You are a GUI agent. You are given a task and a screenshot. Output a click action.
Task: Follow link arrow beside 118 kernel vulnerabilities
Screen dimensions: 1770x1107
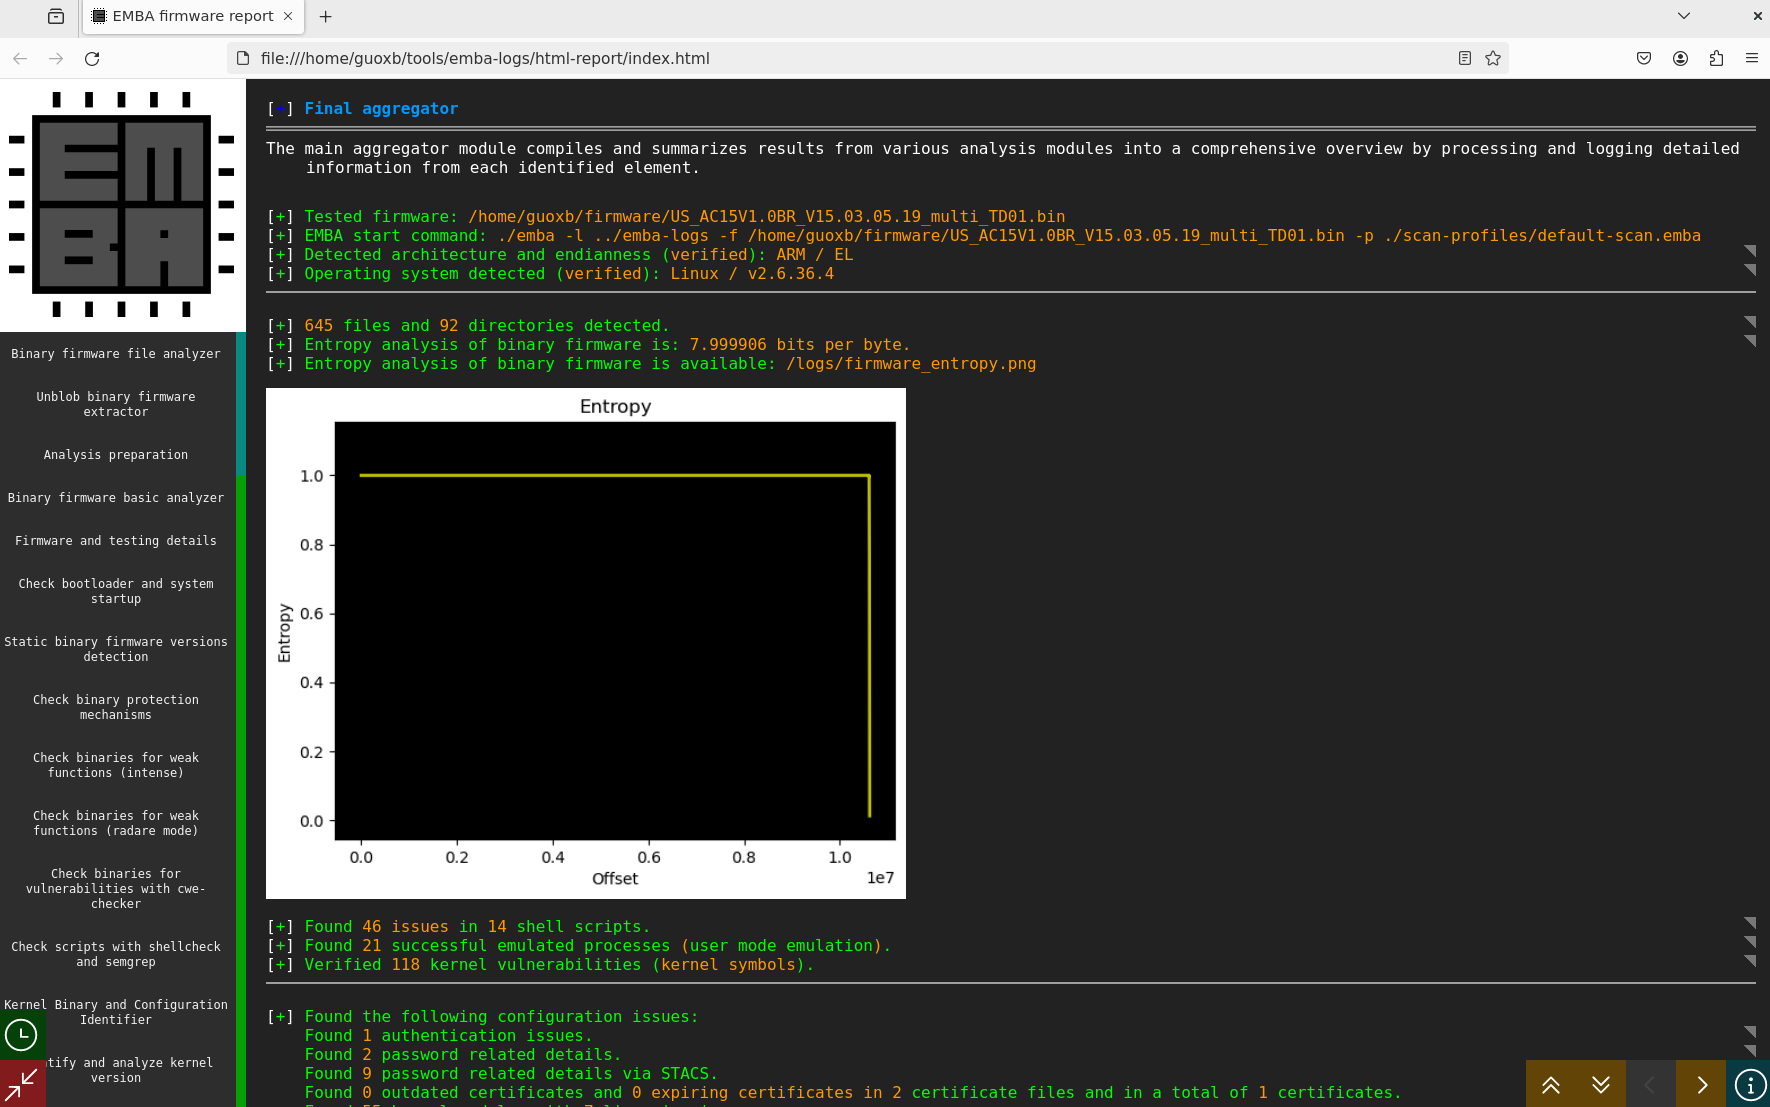[x=1750, y=960]
